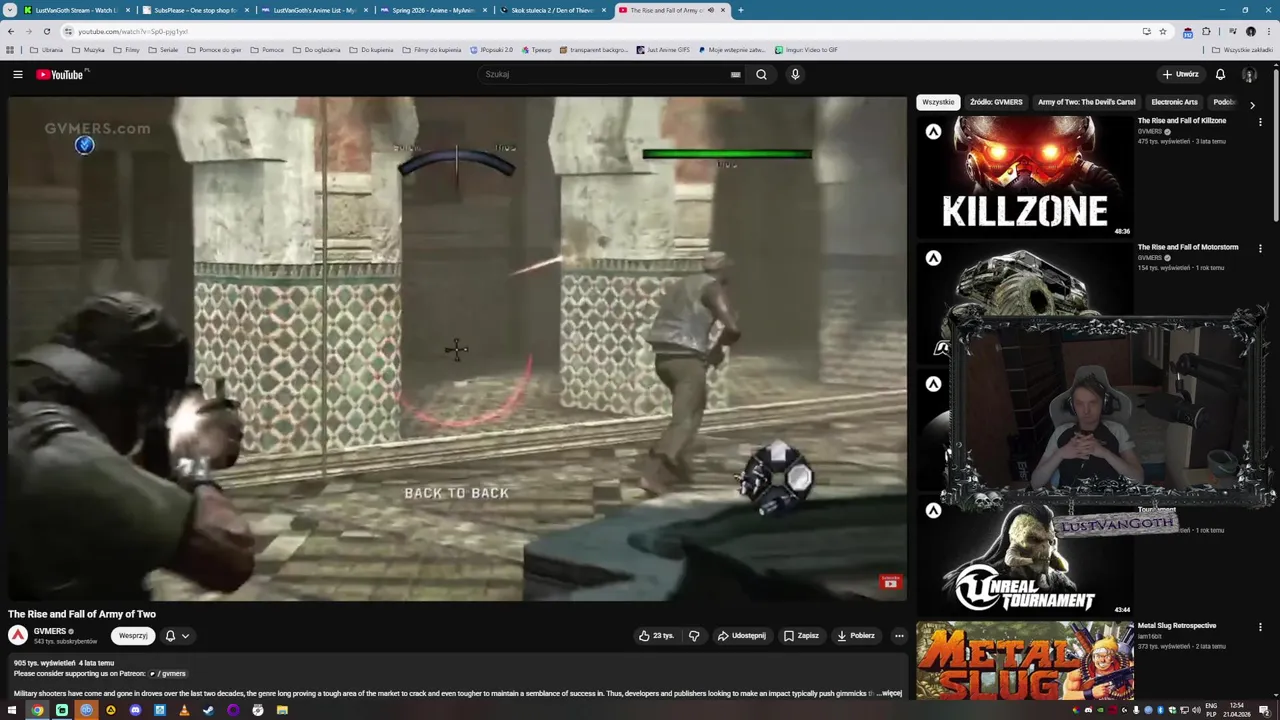Switch to LustVanGoth Stream browser tab
The image size is (1280, 720).
75,10
